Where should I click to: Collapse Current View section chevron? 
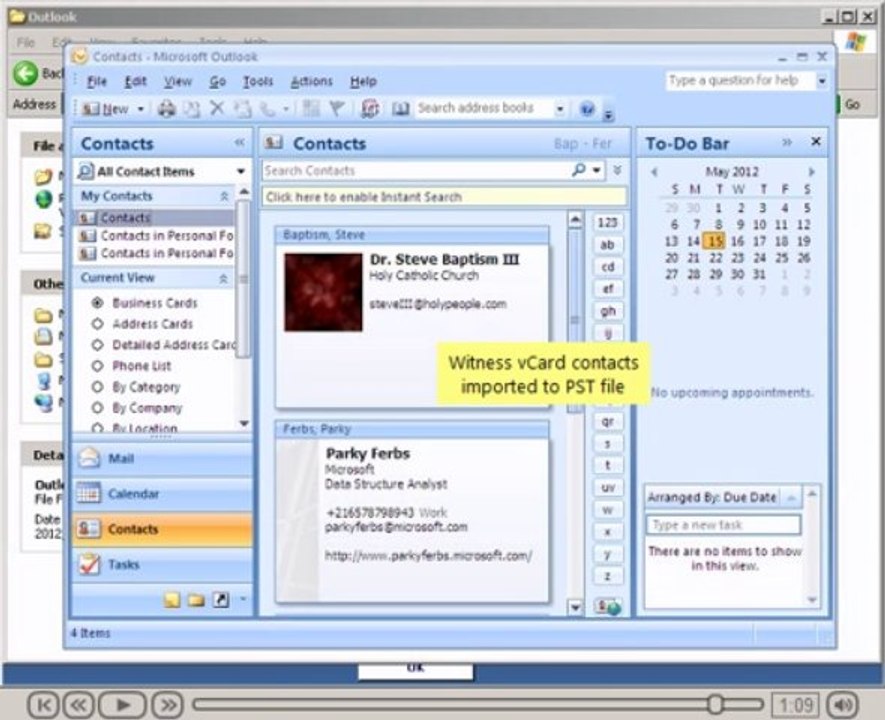click(224, 278)
